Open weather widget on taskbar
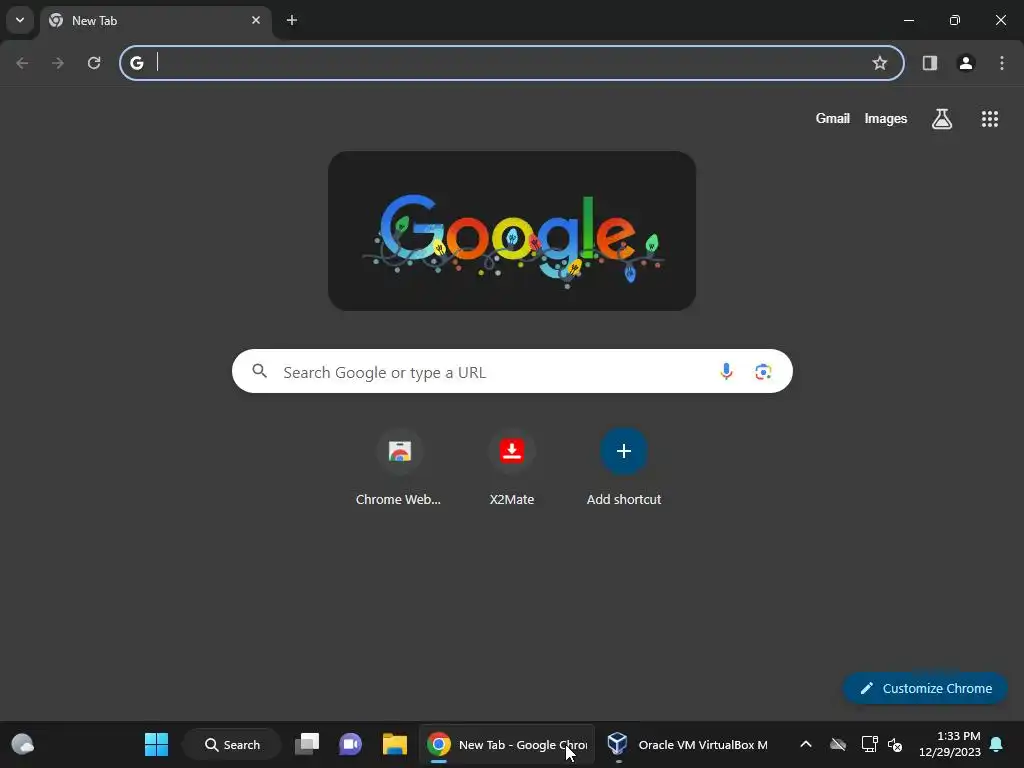This screenshot has width=1024, height=768. (x=23, y=744)
